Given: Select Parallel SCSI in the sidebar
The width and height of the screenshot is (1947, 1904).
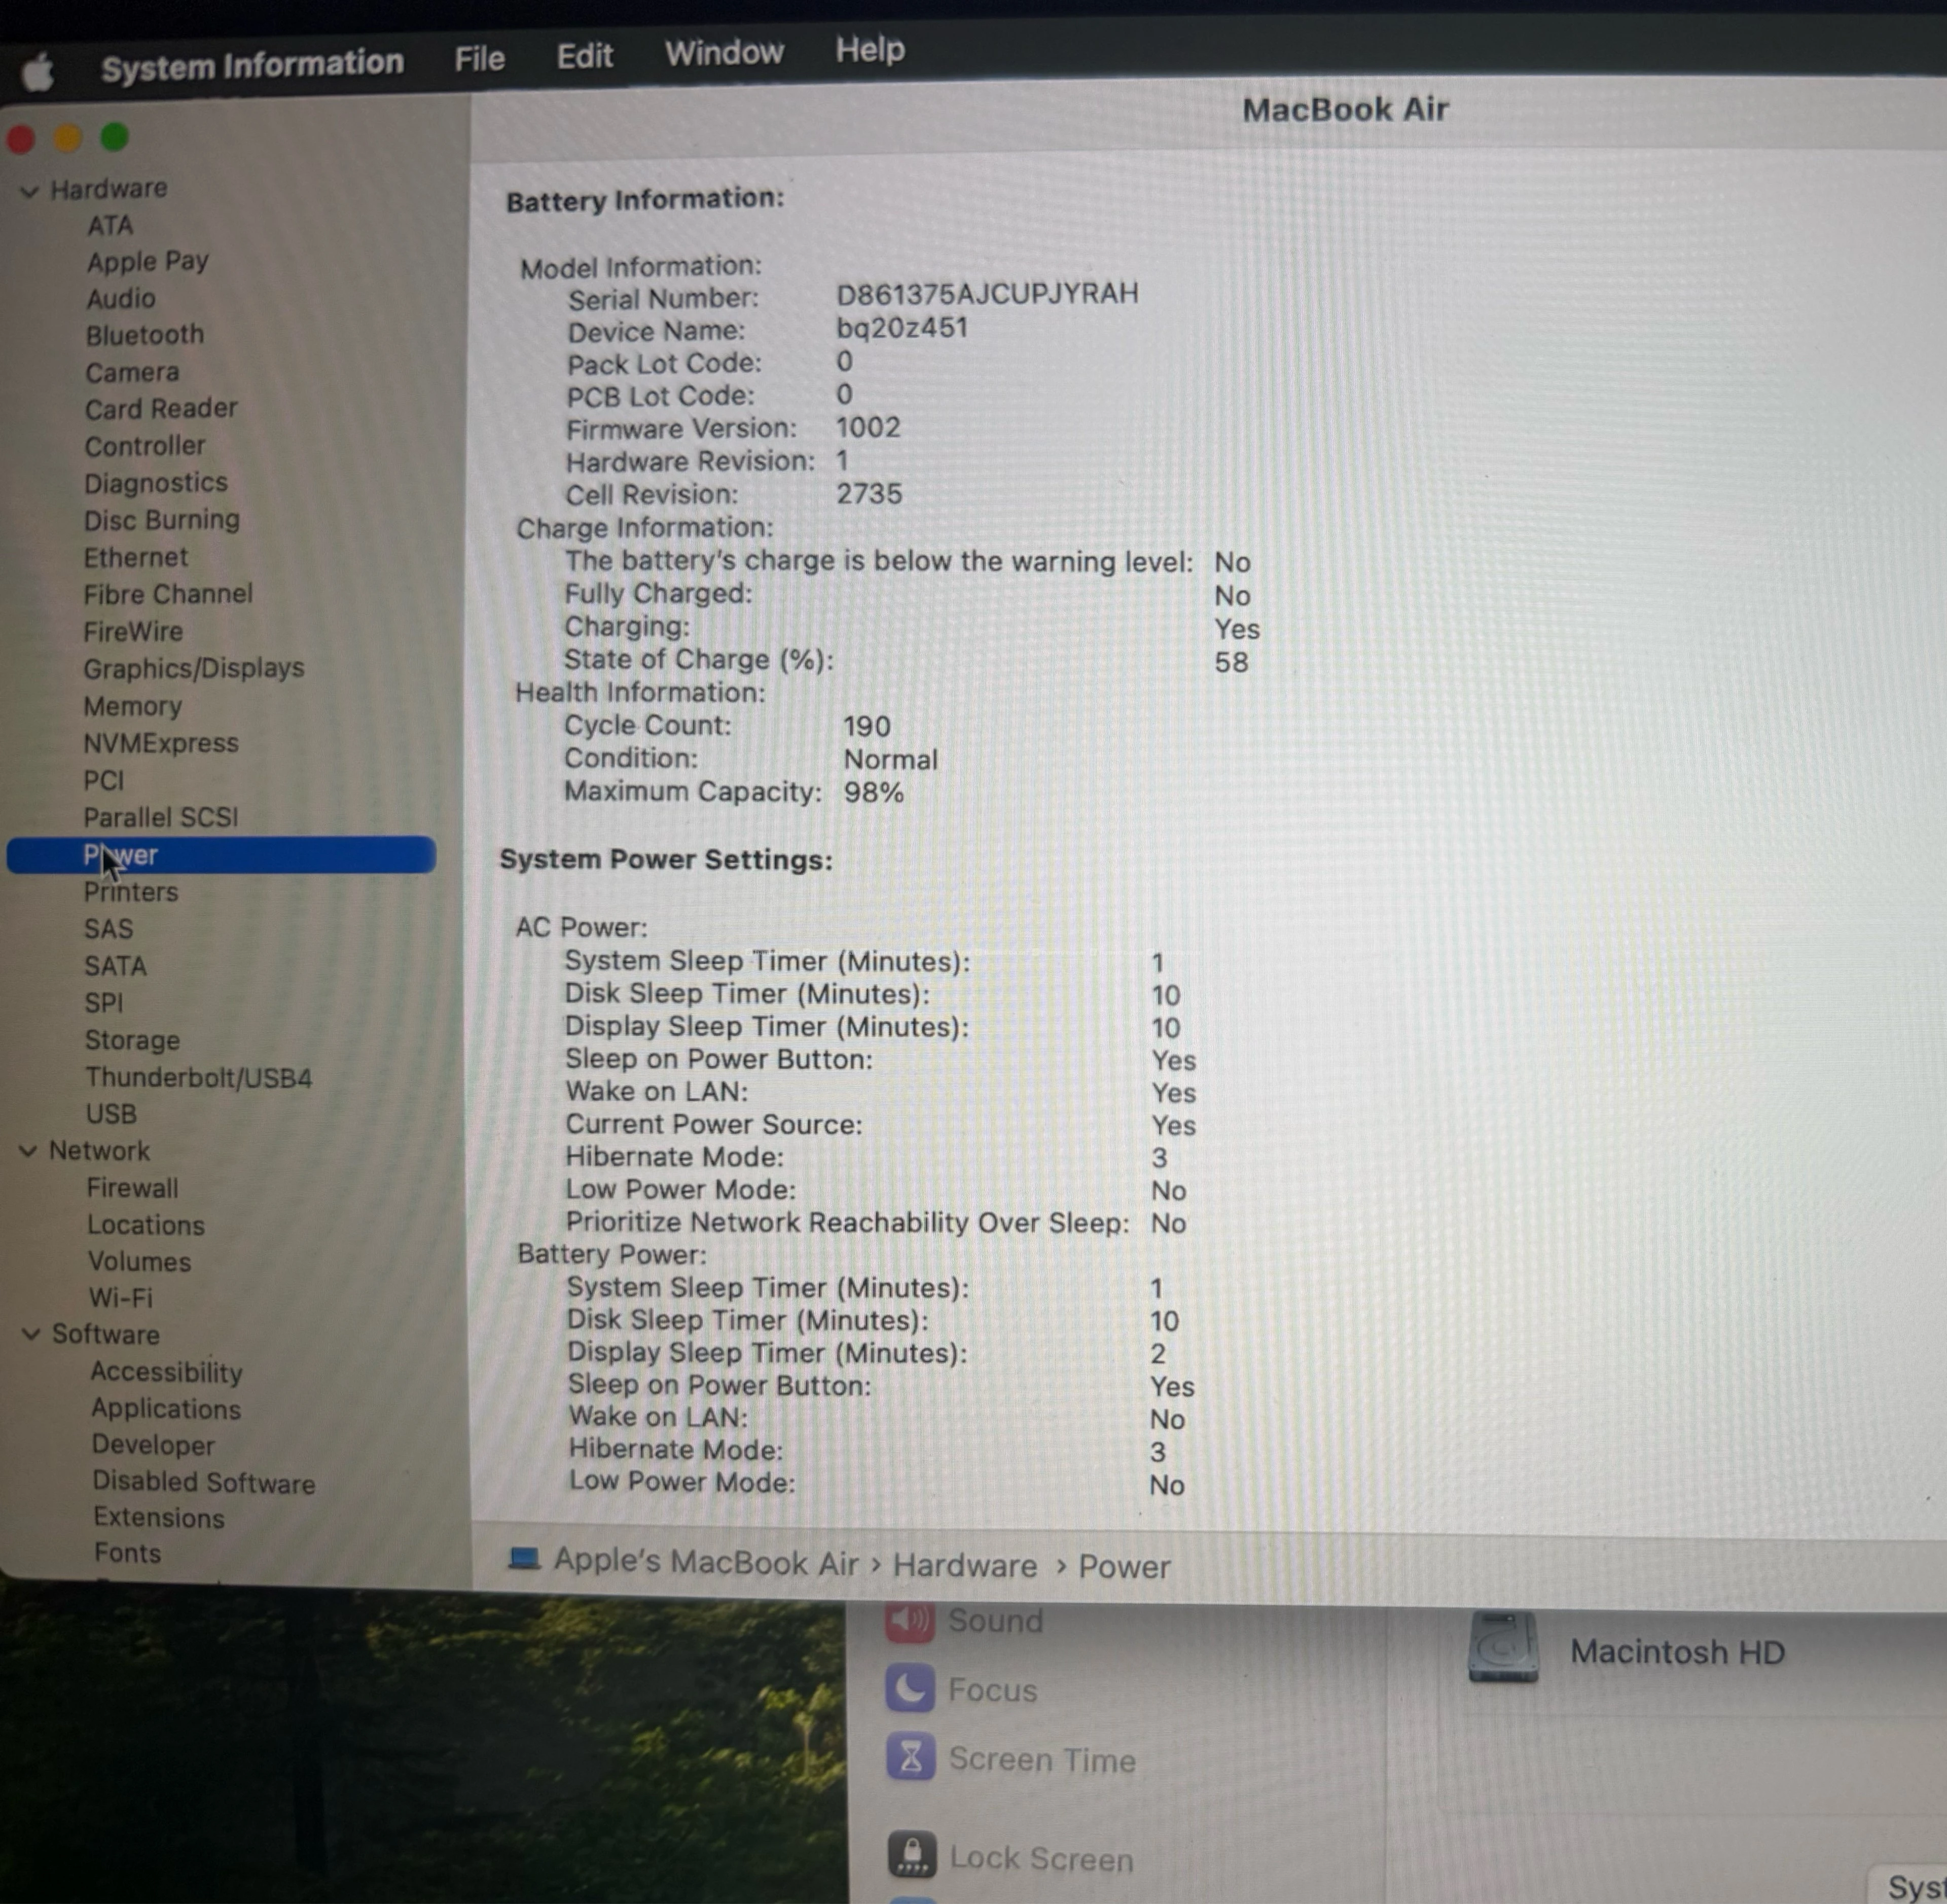Looking at the screenshot, I should 161,817.
